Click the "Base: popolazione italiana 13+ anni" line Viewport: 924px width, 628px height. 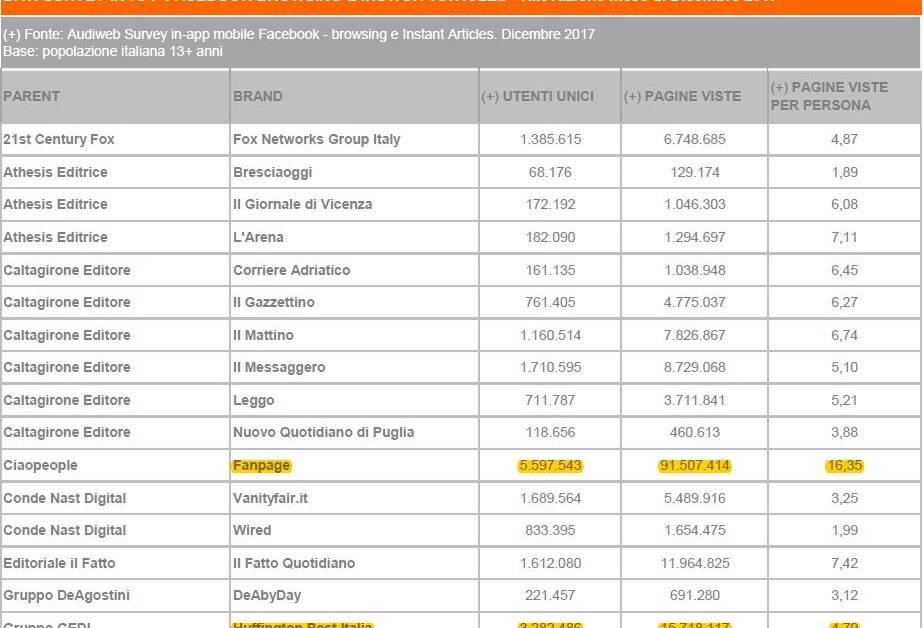(x=113, y=51)
